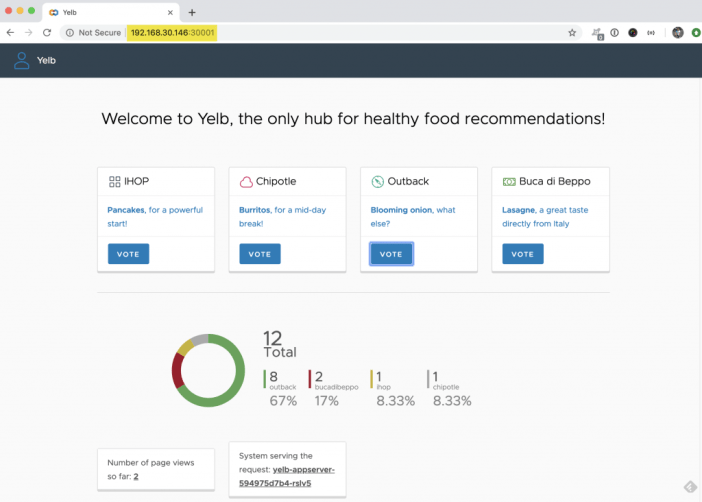
Task: Click the 67% percentage value
Action: coord(283,401)
